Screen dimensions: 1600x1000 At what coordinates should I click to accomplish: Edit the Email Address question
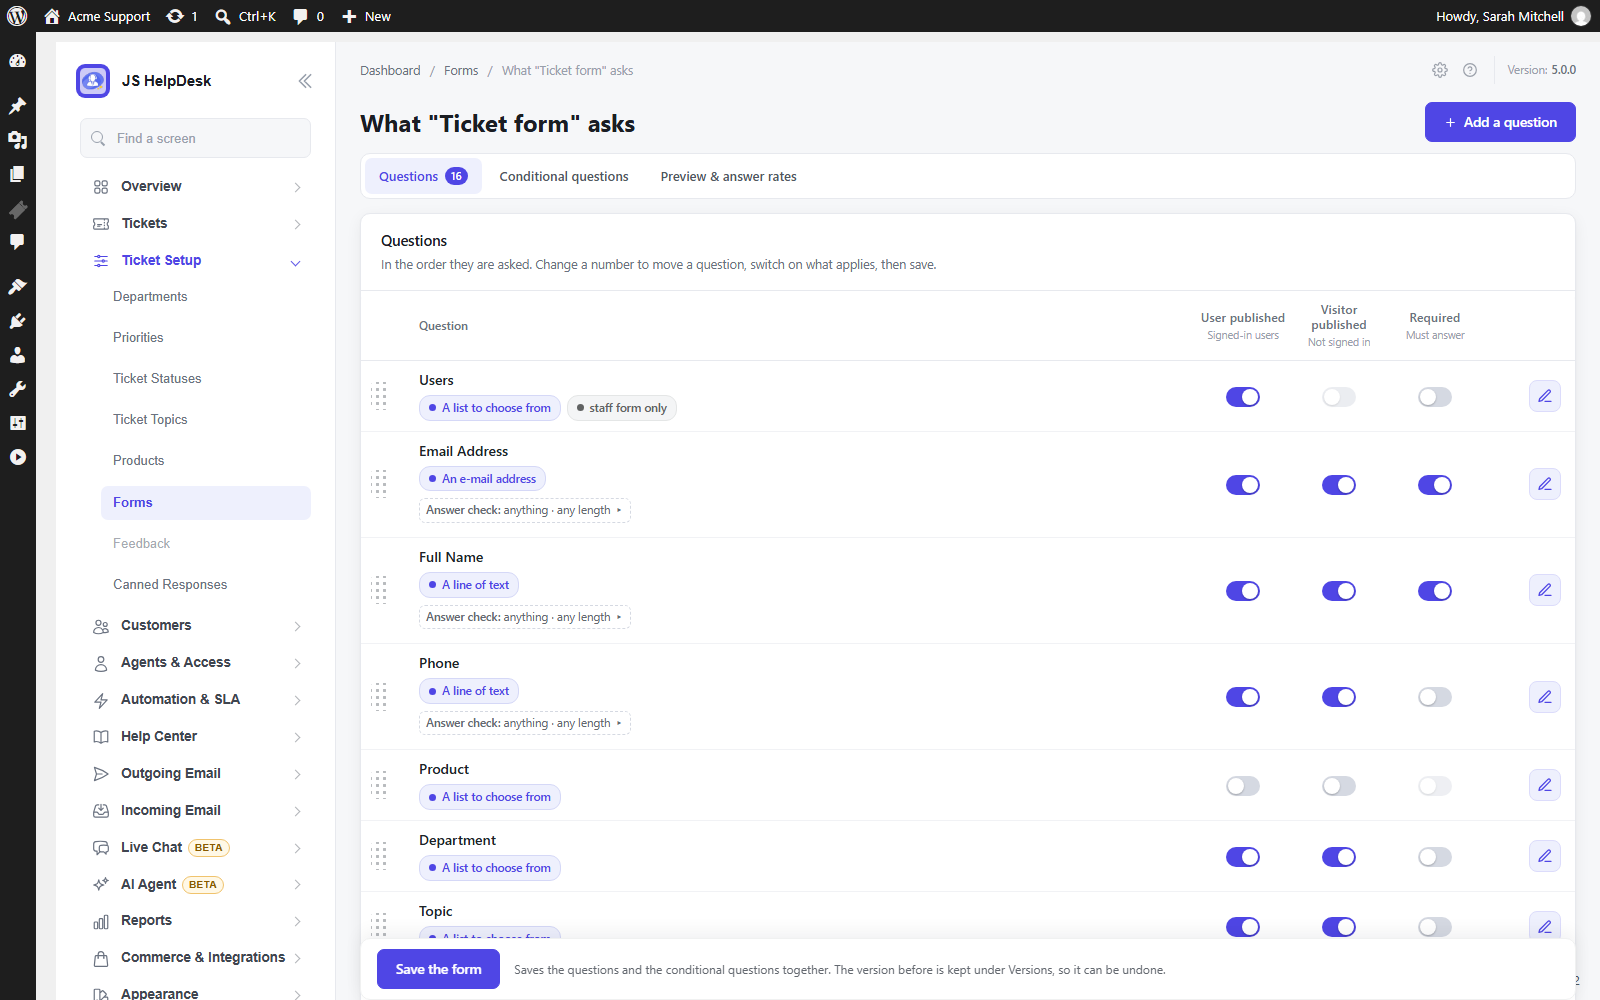[x=1545, y=484]
